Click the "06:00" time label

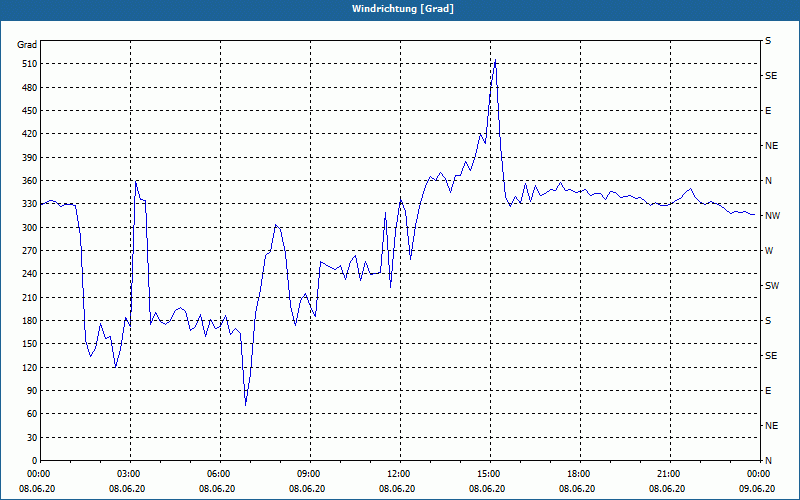[220, 473]
